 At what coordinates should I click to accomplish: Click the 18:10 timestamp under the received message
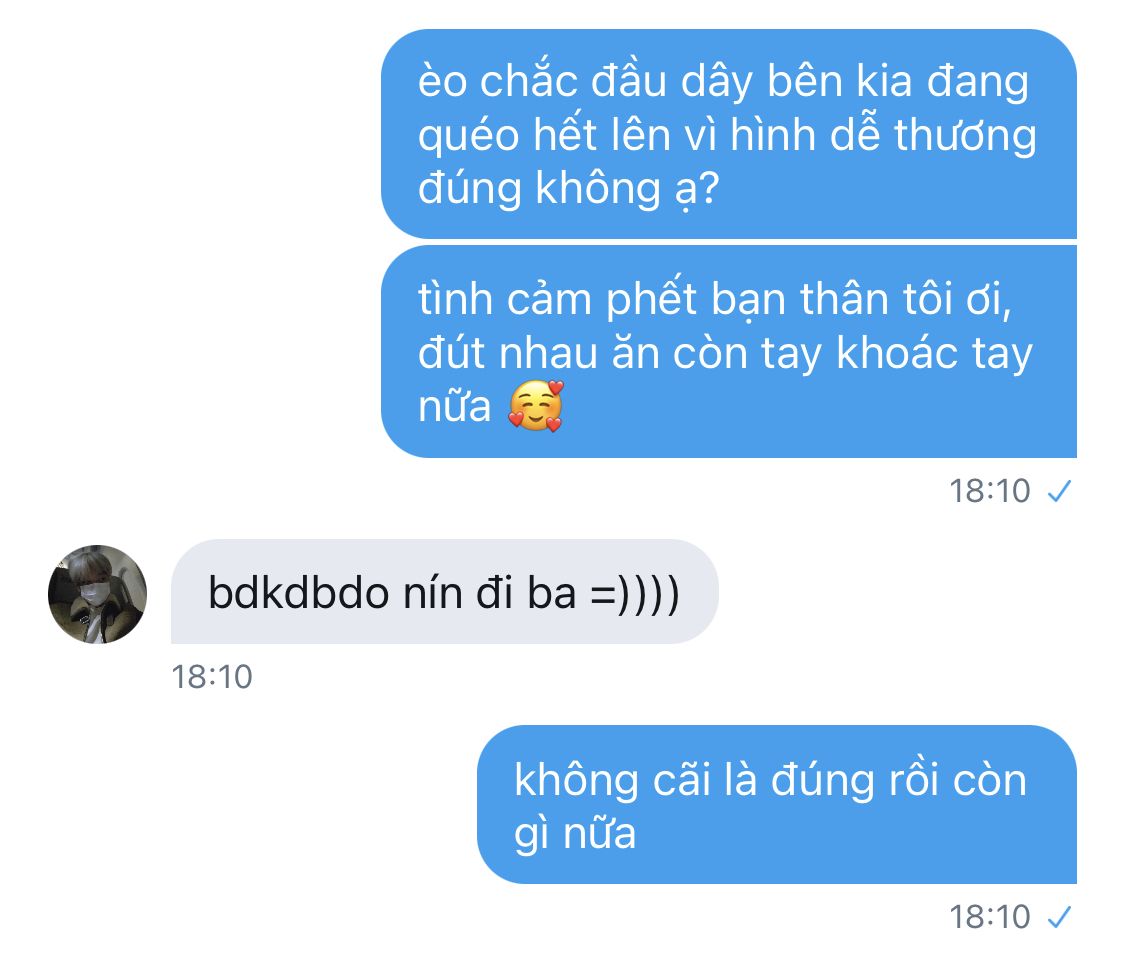click(x=212, y=677)
